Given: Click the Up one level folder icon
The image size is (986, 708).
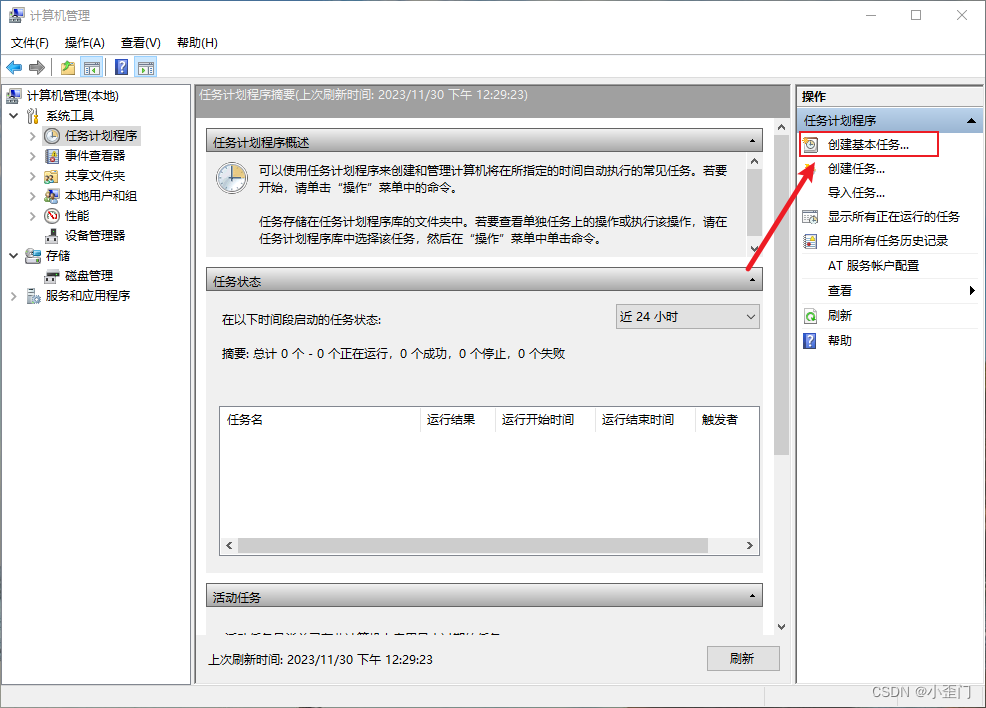Looking at the screenshot, I should coord(68,67).
